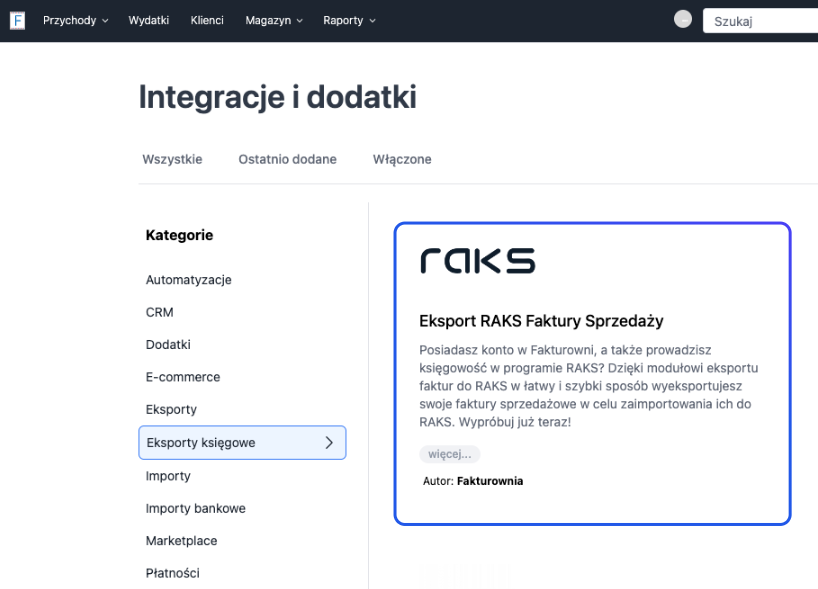Select the Wszystkie tab
The height and width of the screenshot is (589, 818).
pyautogui.click(x=172, y=159)
